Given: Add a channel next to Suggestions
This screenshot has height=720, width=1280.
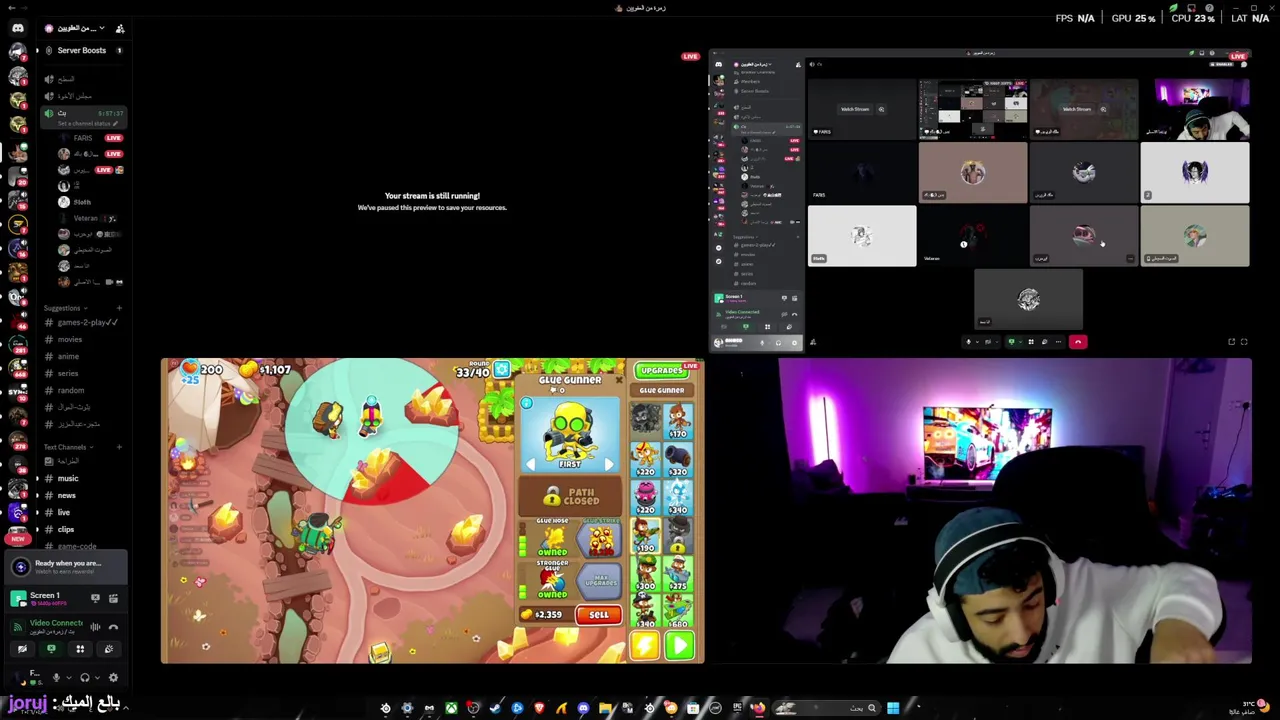Looking at the screenshot, I should pyautogui.click(x=119, y=308).
